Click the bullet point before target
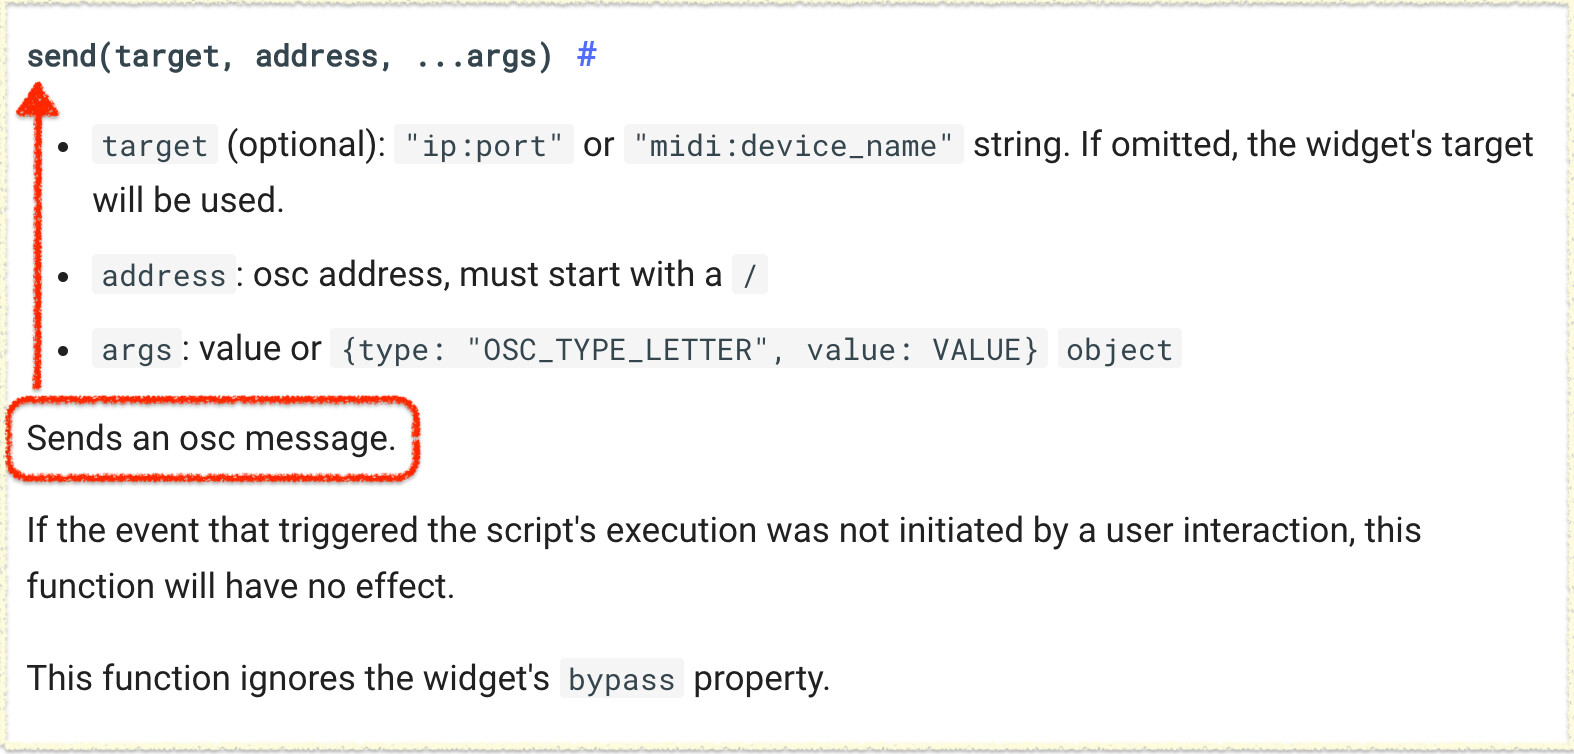Screen dimensions: 1574x754 coord(63,148)
